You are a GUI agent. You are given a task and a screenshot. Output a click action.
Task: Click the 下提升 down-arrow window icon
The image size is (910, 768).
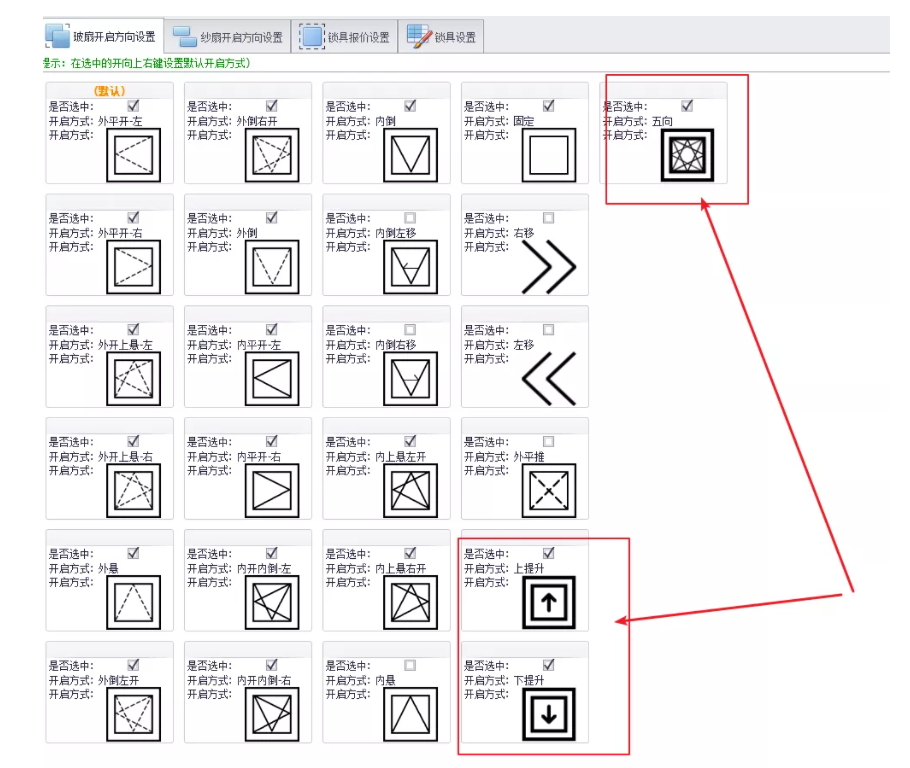pos(548,714)
